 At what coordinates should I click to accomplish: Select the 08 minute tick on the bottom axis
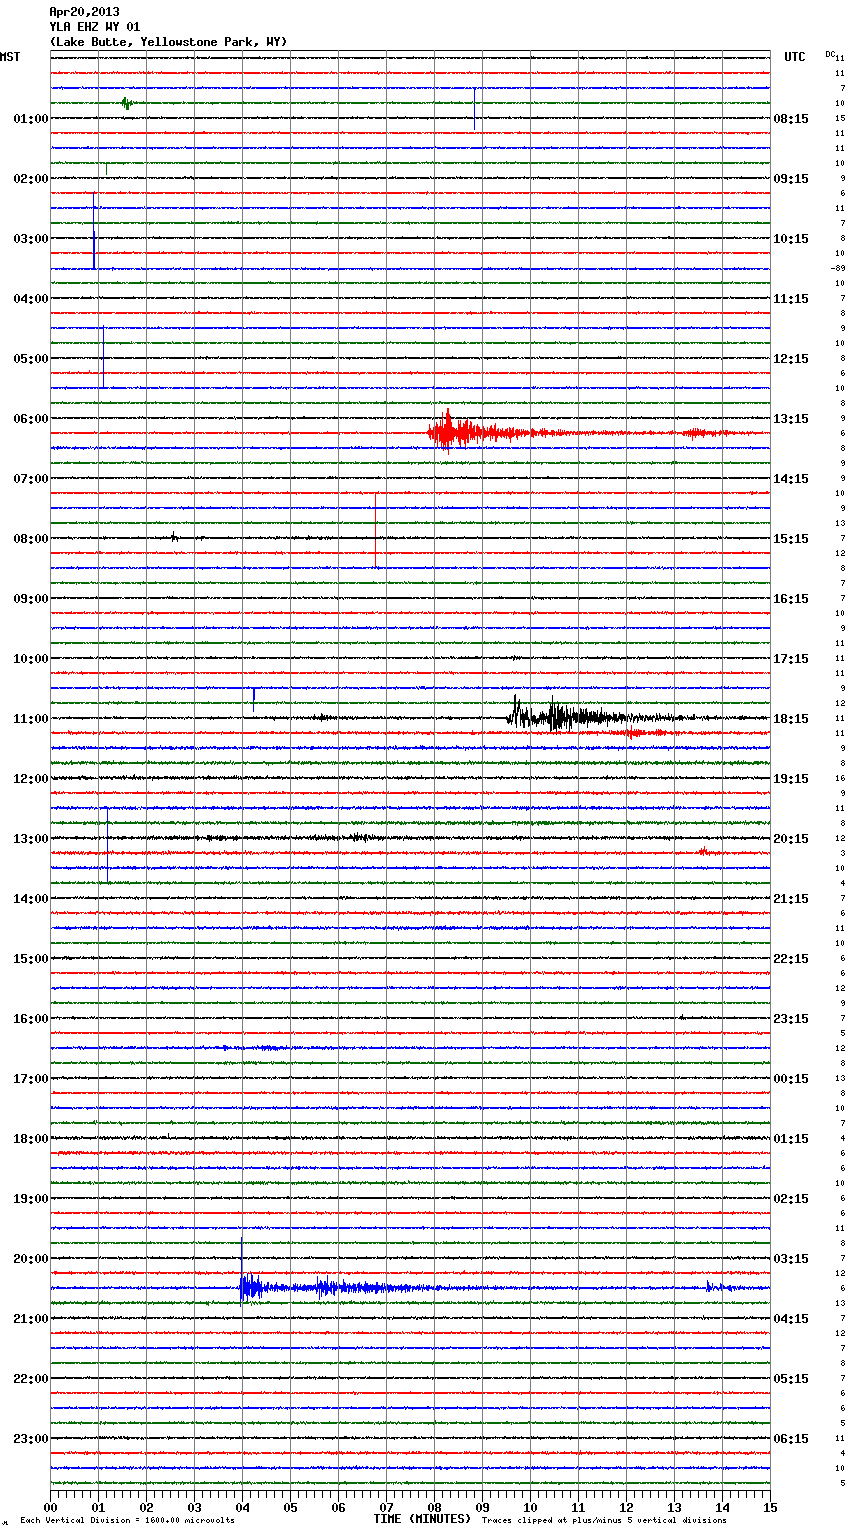pos(434,1507)
